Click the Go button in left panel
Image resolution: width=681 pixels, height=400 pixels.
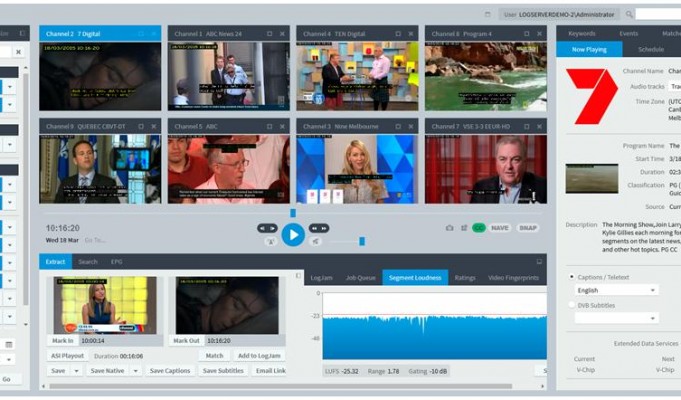pos(7,379)
